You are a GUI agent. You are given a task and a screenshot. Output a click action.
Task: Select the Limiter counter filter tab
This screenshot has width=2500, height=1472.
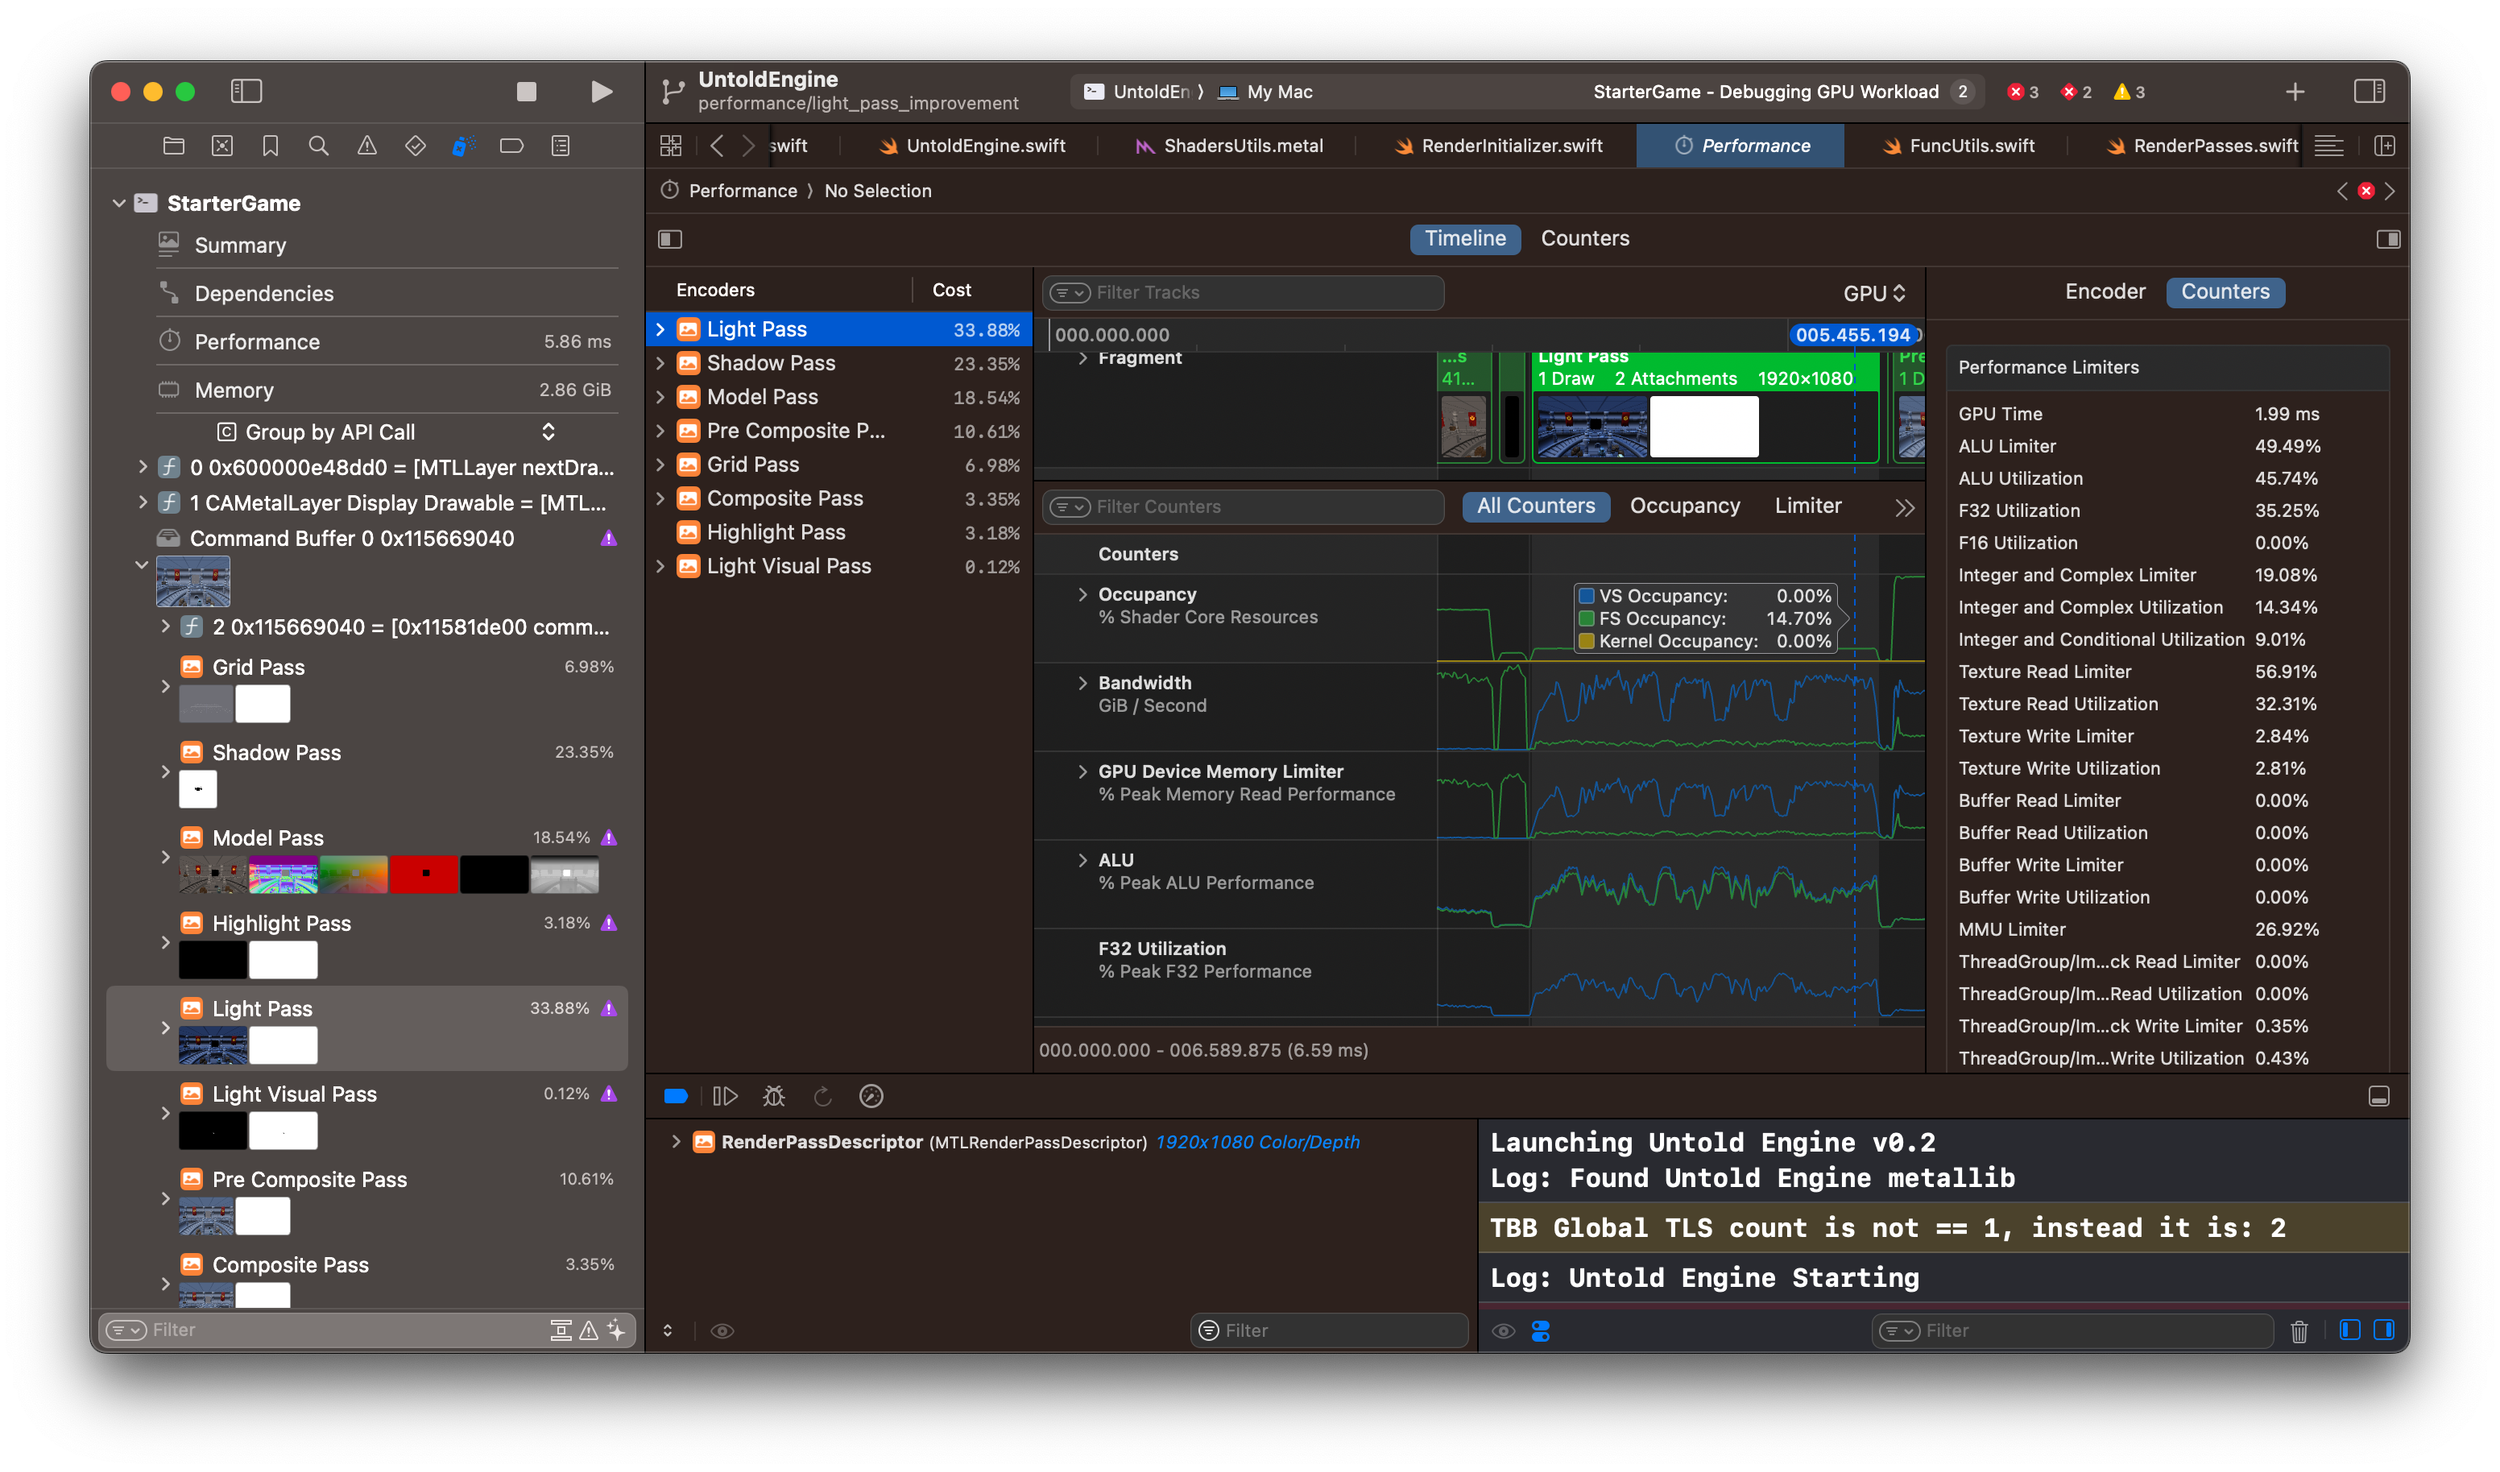click(x=1808, y=506)
